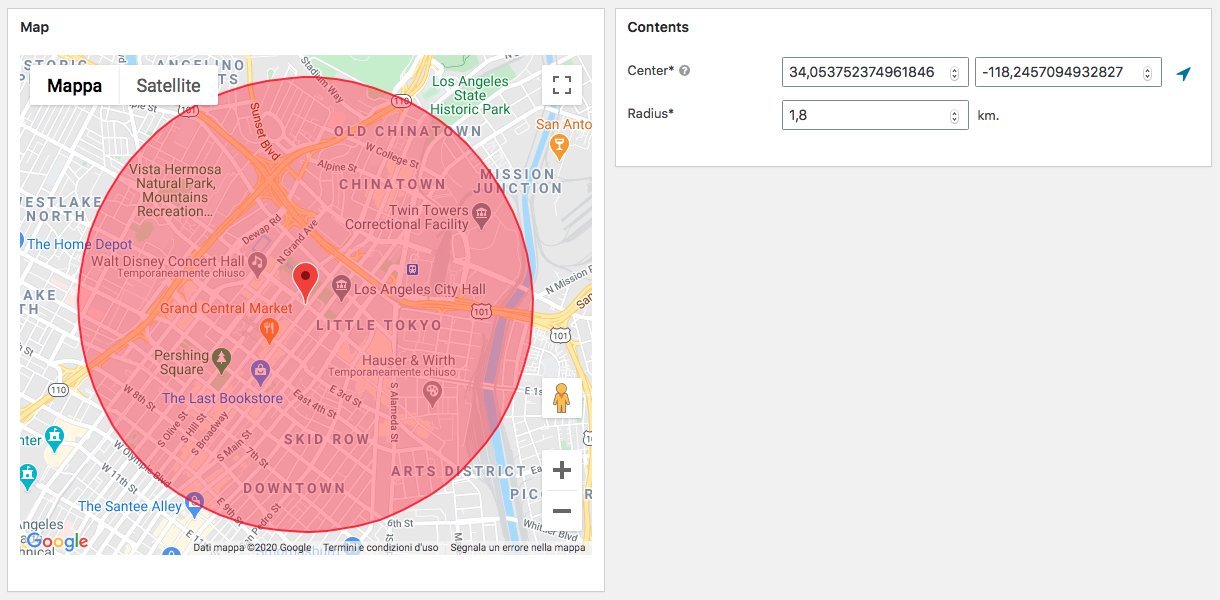
Task: Click Segnala un errore nella mappa link
Action: pyautogui.click(x=518, y=548)
